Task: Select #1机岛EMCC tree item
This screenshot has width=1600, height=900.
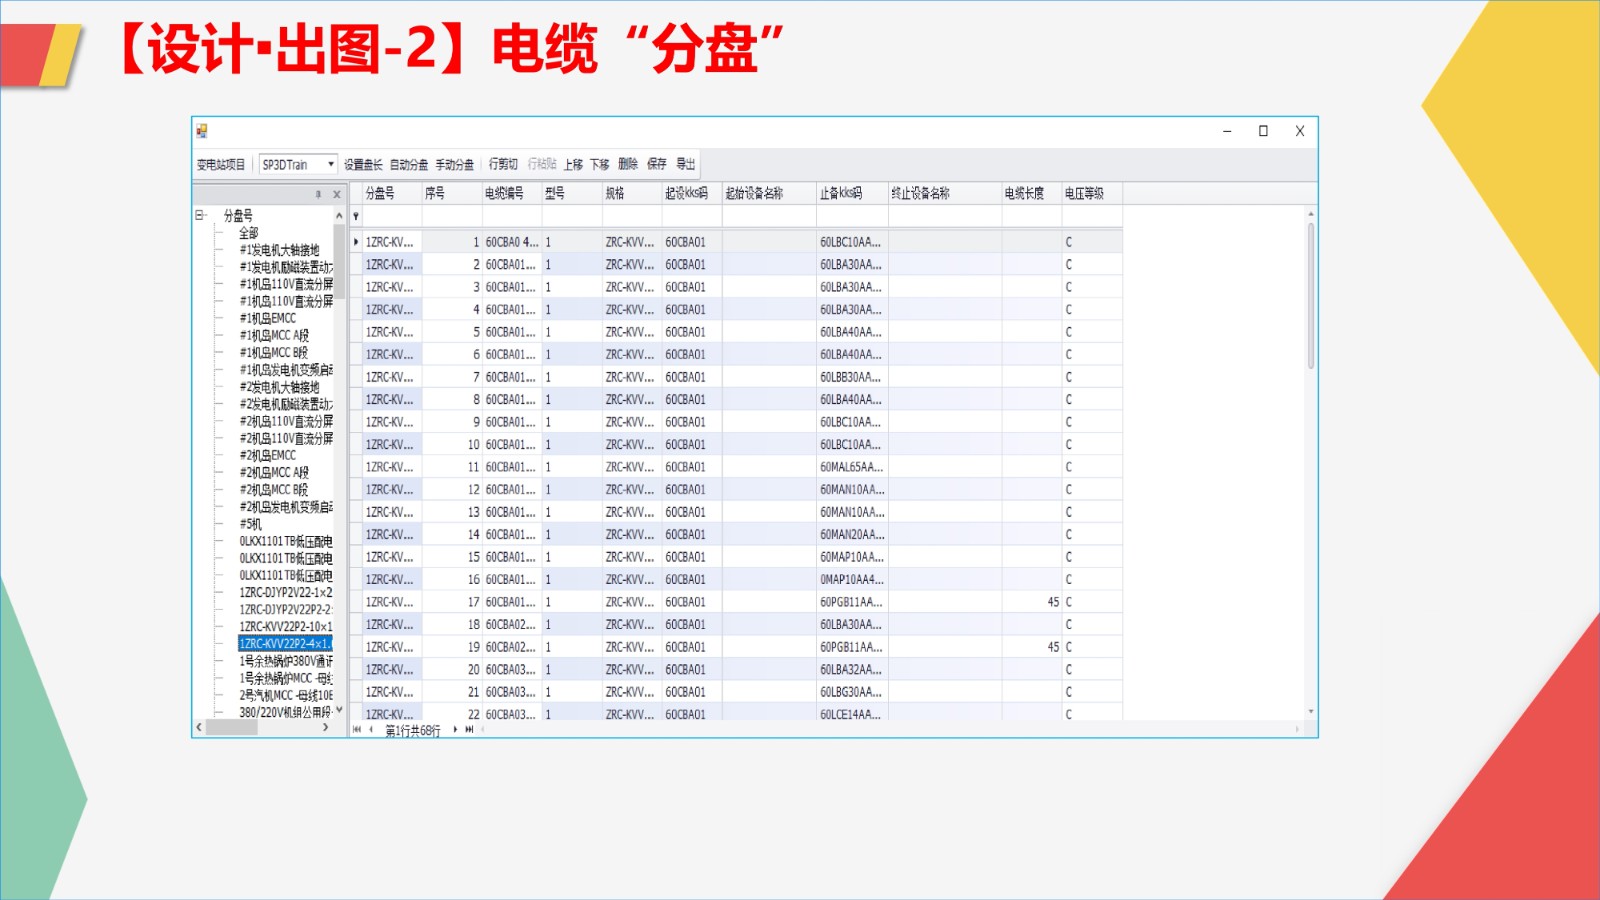Action: tap(267, 318)
